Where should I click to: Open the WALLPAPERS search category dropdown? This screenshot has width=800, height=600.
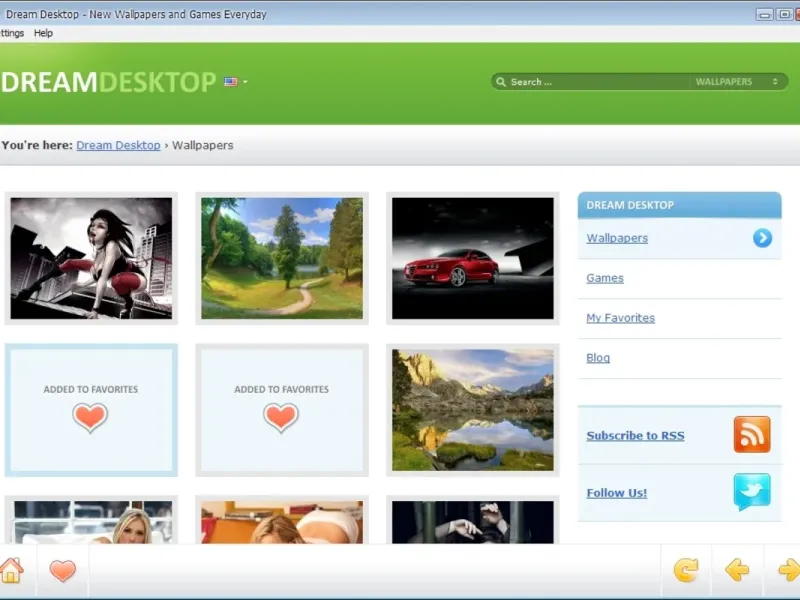(x=737, y=82)
